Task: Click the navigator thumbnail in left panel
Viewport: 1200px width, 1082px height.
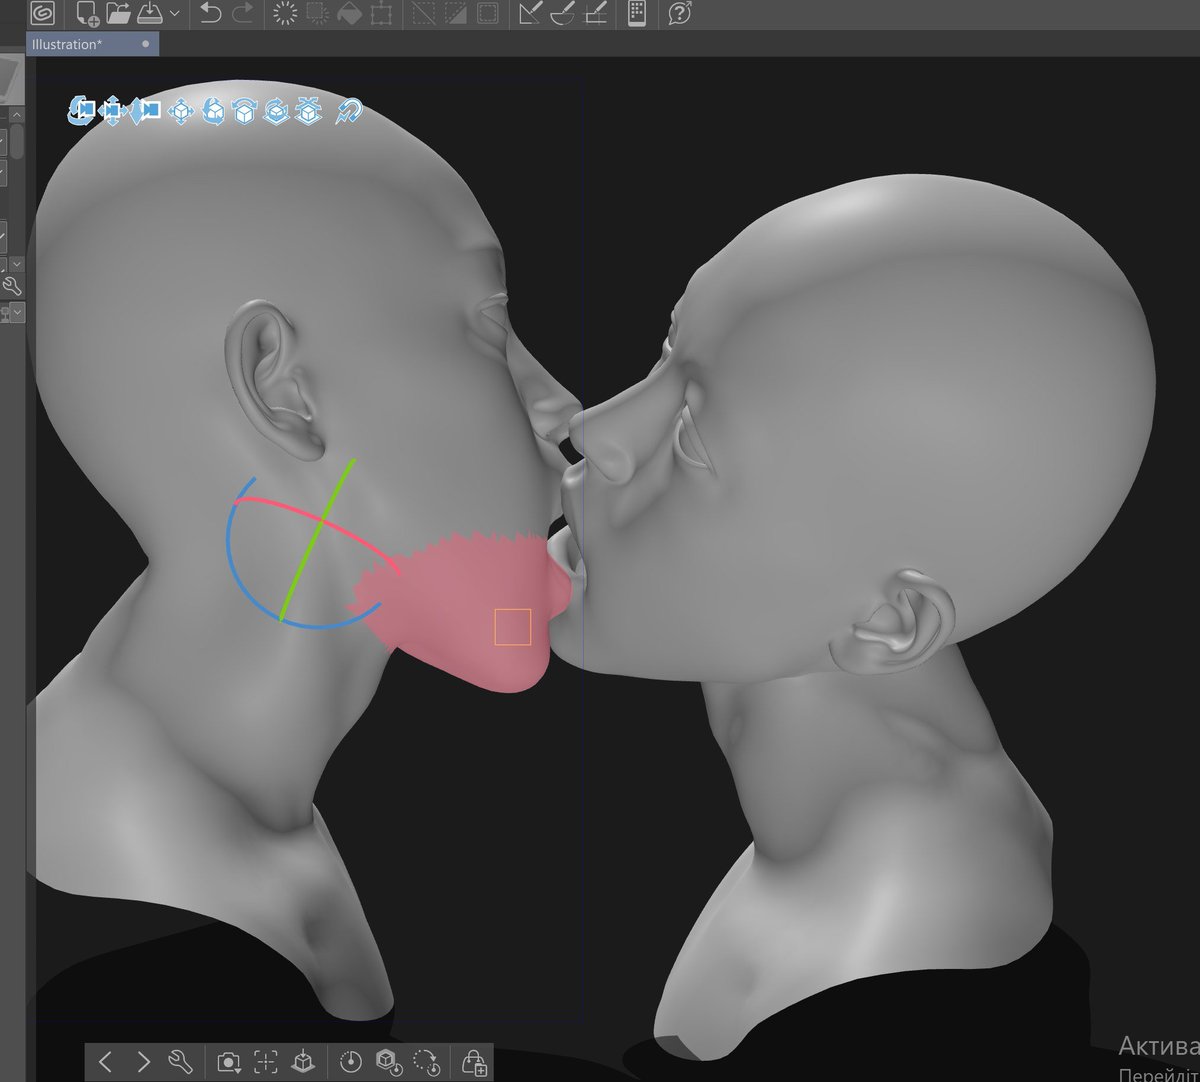Action: 12,80
